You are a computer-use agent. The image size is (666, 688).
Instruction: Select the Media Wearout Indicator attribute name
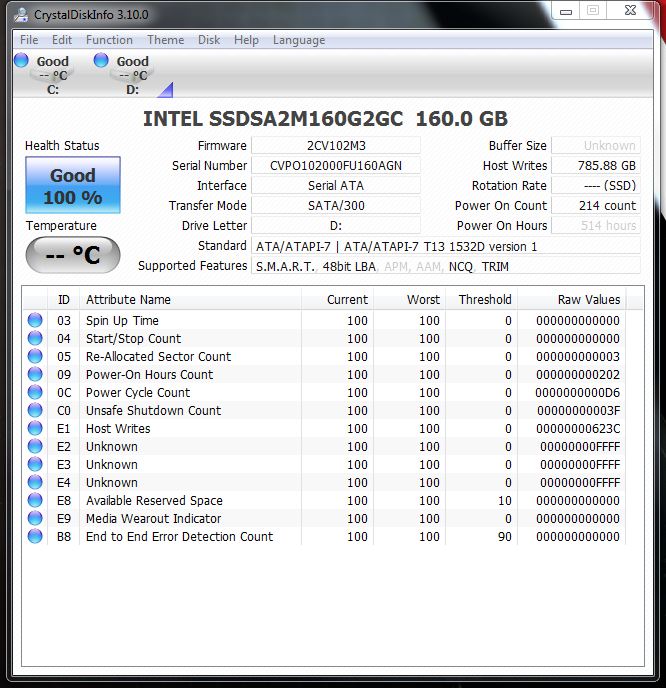tap(153, 519)
